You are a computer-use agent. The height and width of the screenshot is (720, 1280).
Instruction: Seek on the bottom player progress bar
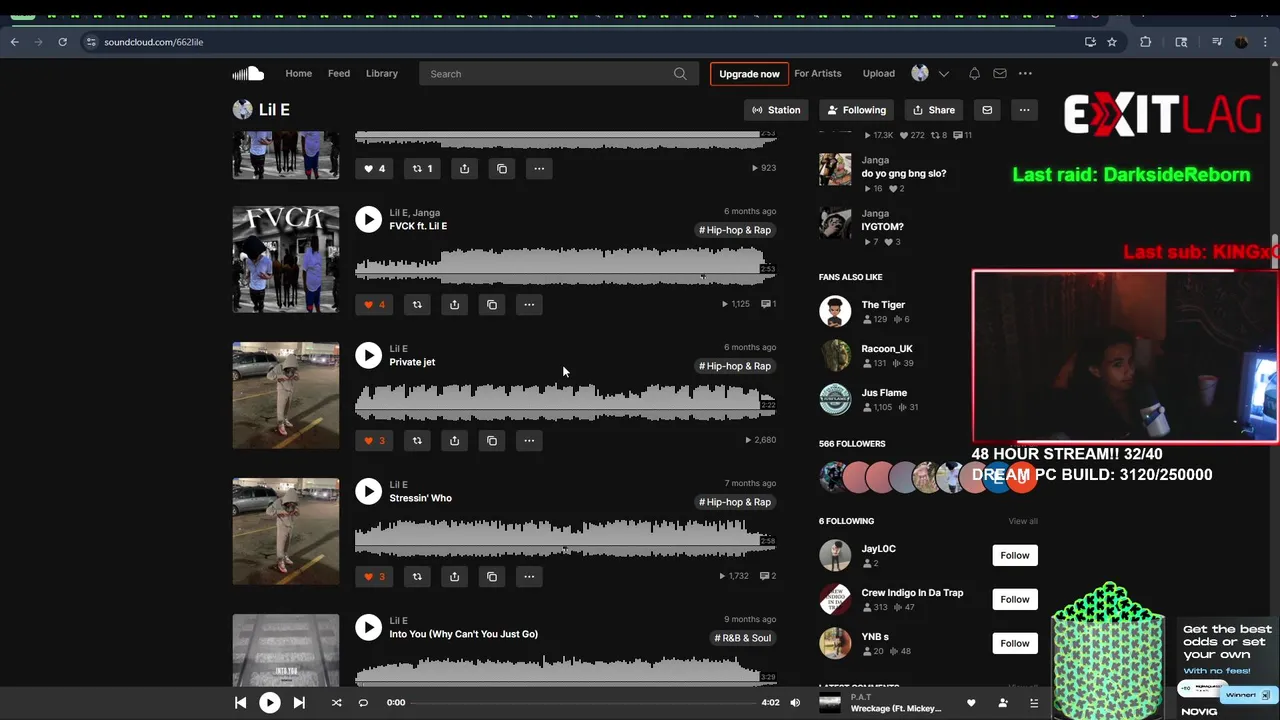tap(583, 702)
